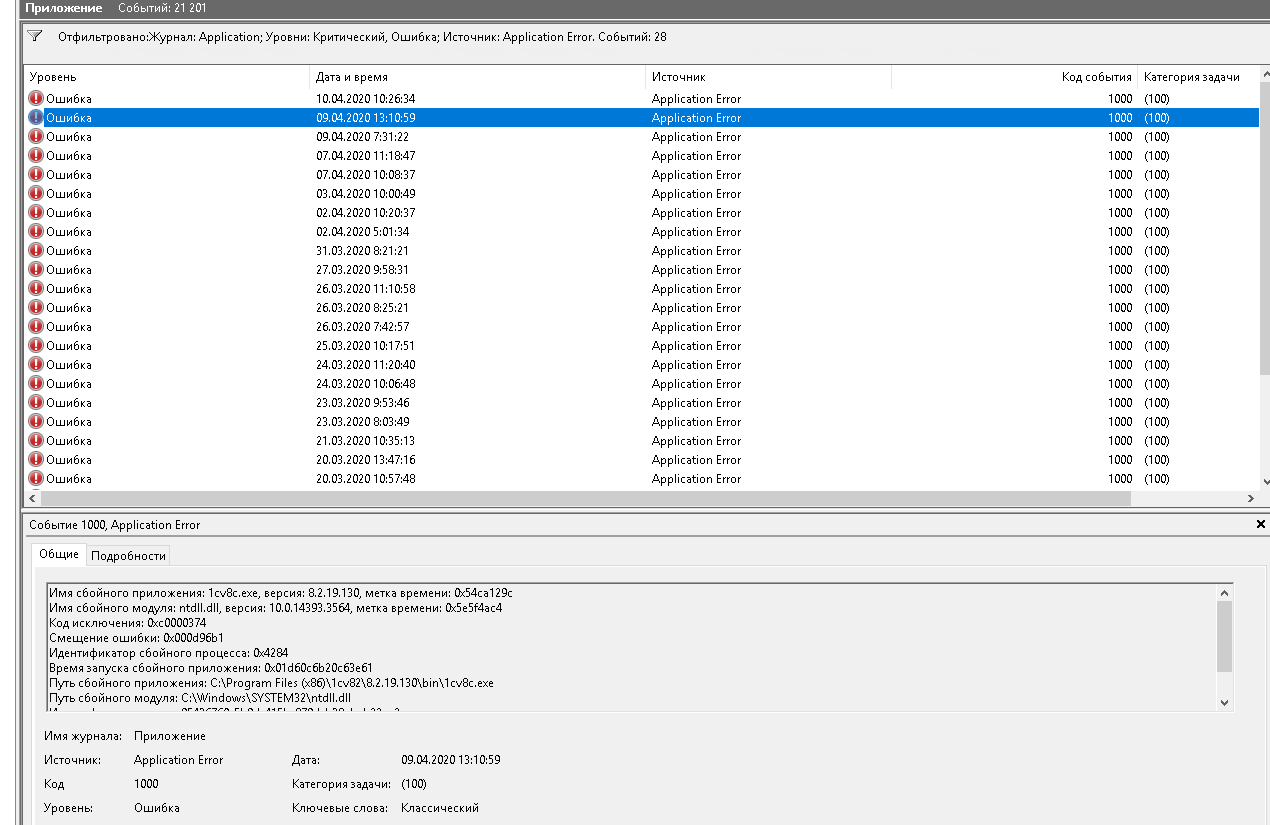
Task: Click the icon of selected event 09.04.2020 13:10:59
Action: tap(36, 118)
